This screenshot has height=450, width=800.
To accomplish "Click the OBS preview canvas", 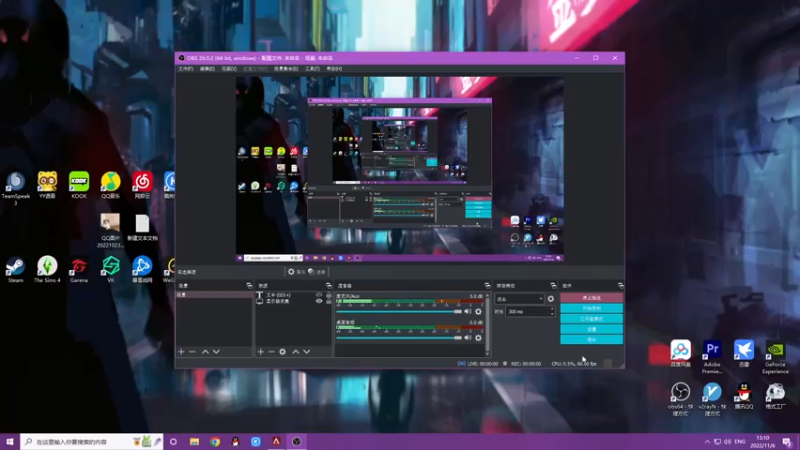I will pos(399,169).
